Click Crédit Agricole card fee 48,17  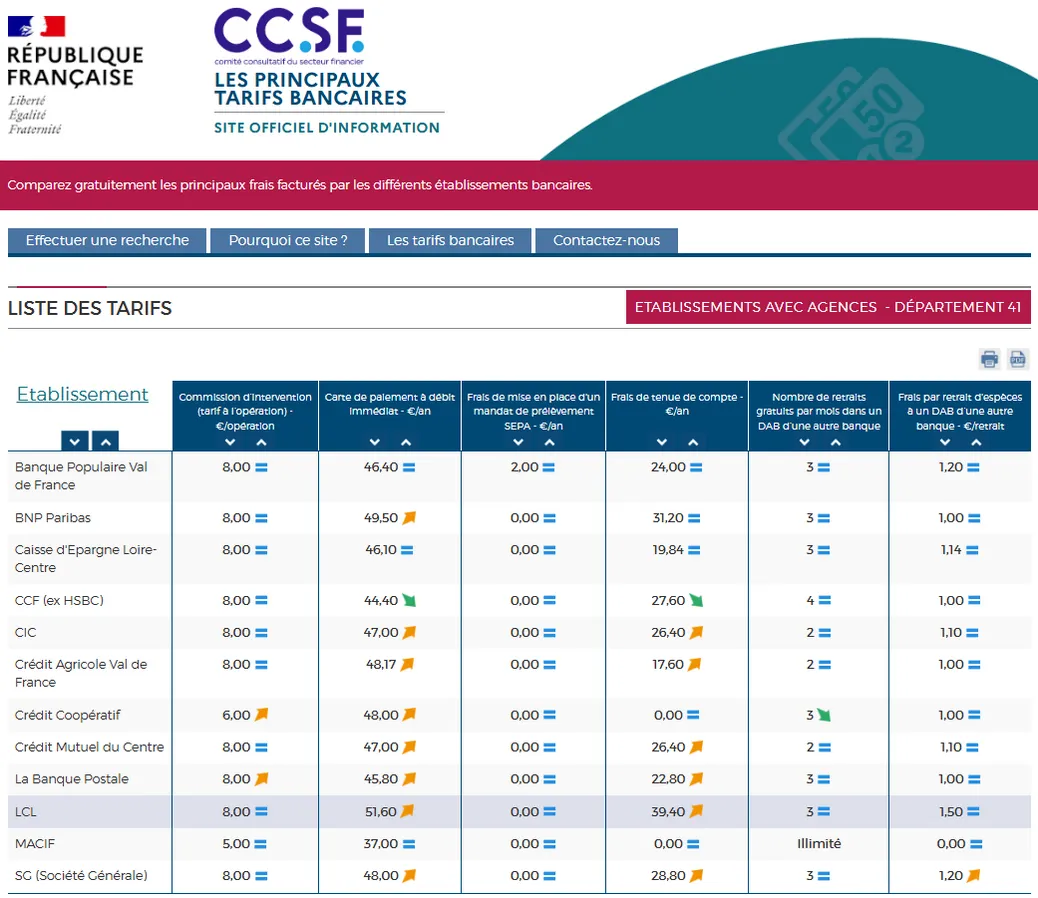coord(381,664)
